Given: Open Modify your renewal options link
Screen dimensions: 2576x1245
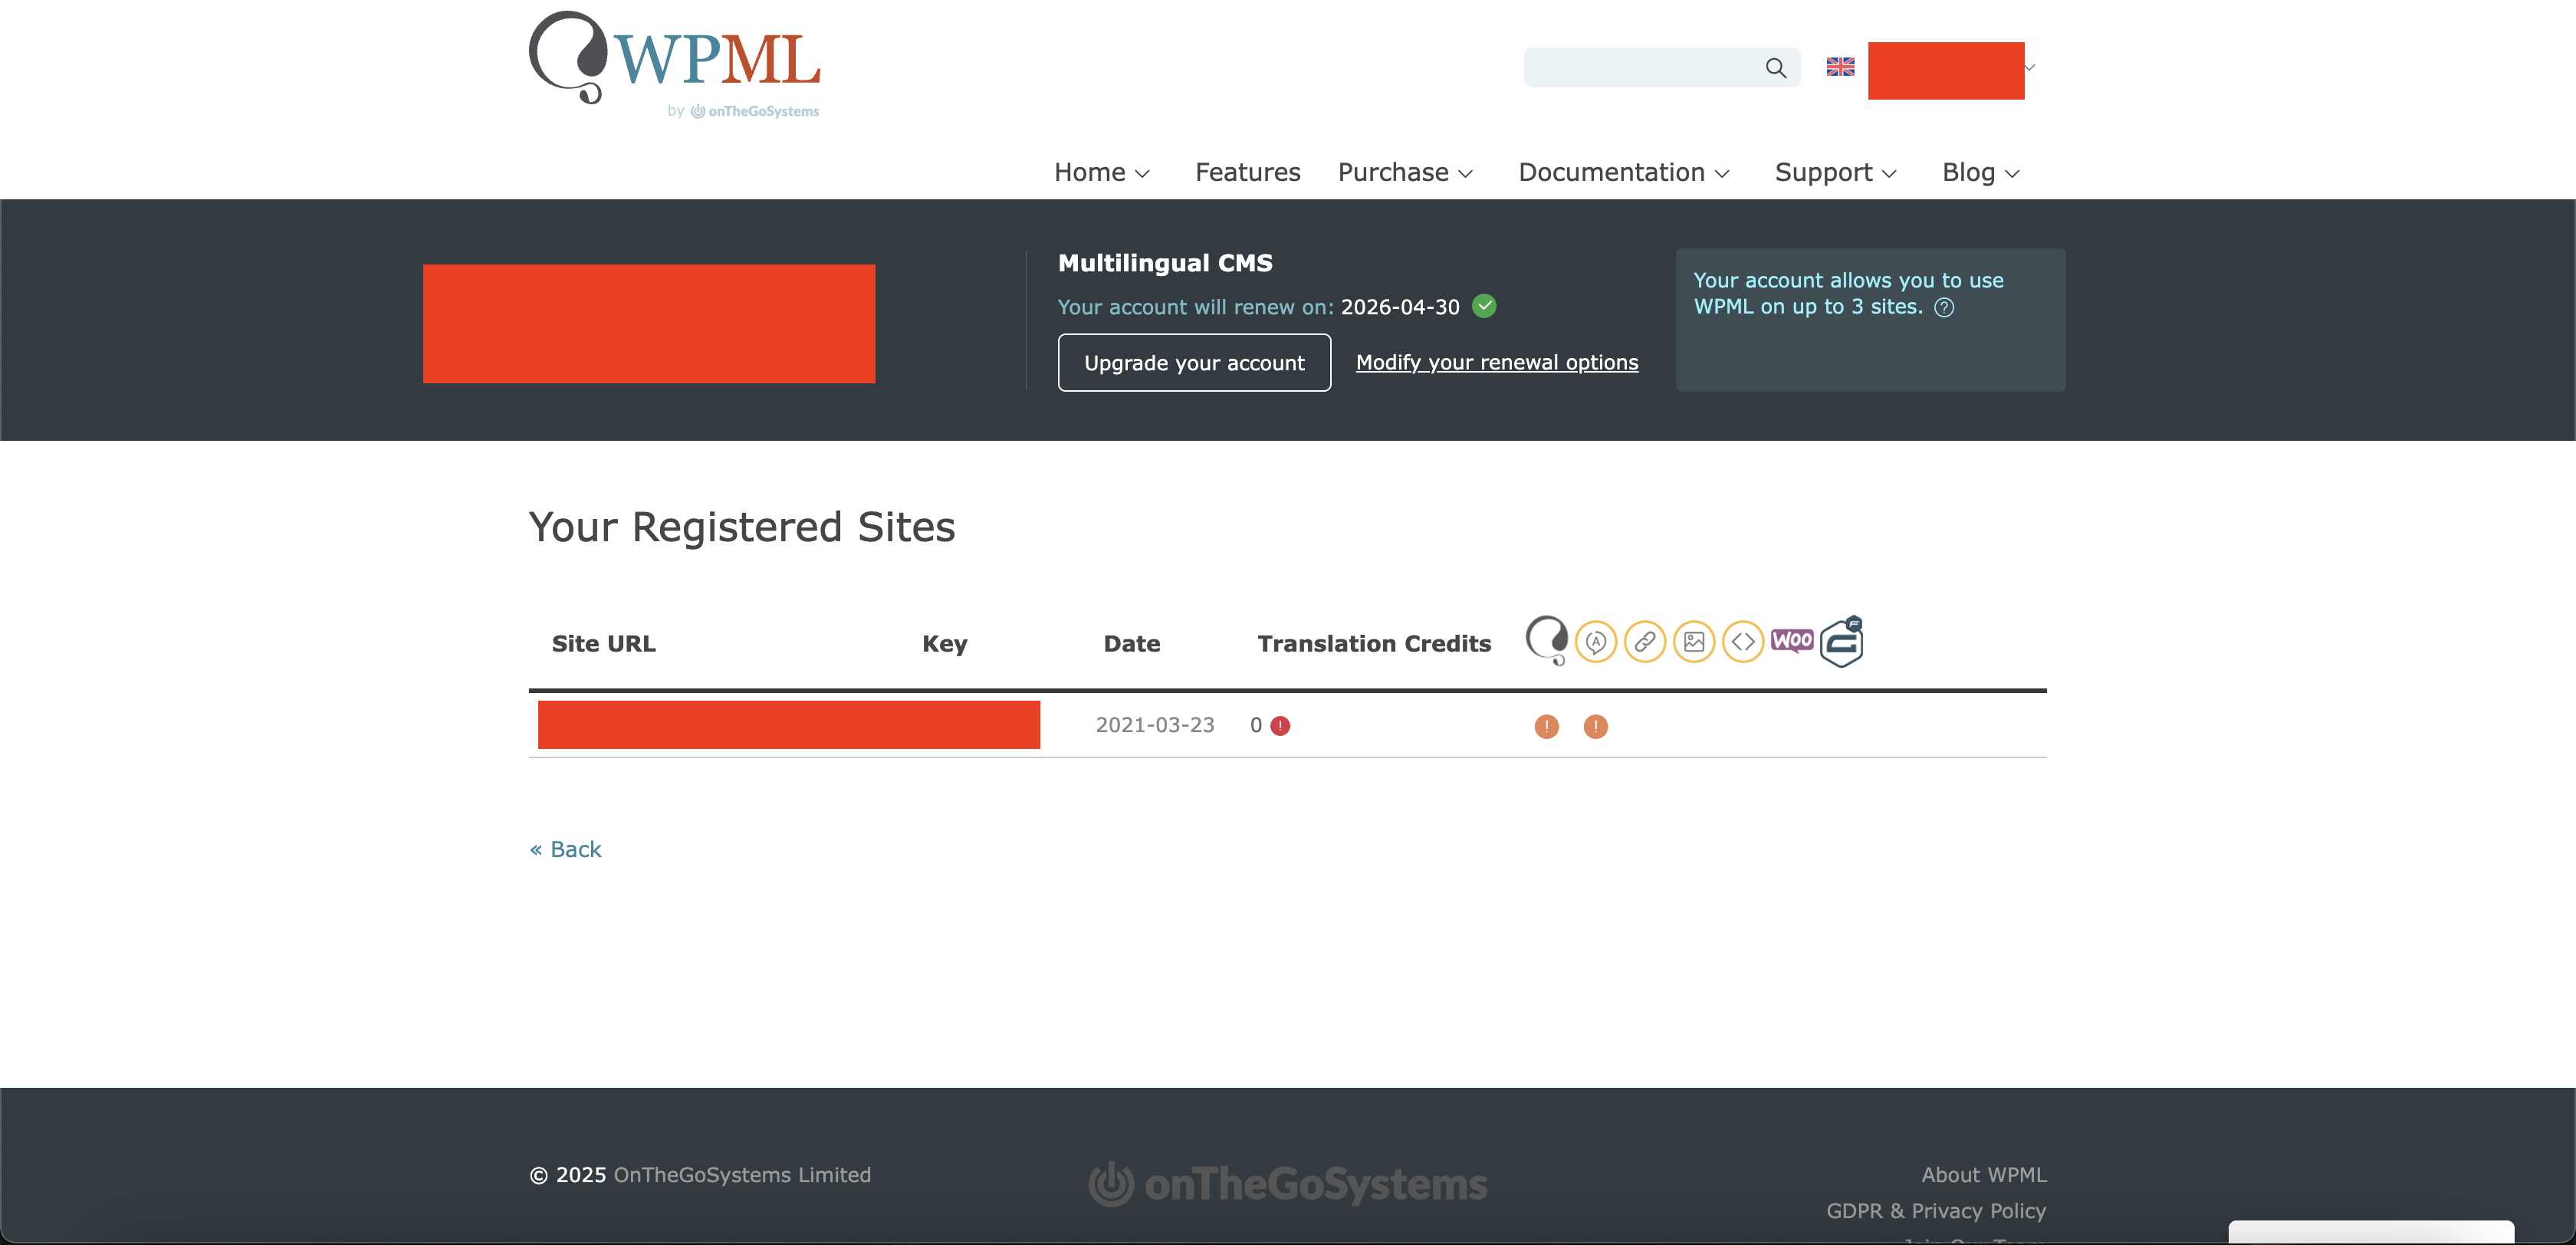Looking at the screenshot, I should [x=1497, y=362].
